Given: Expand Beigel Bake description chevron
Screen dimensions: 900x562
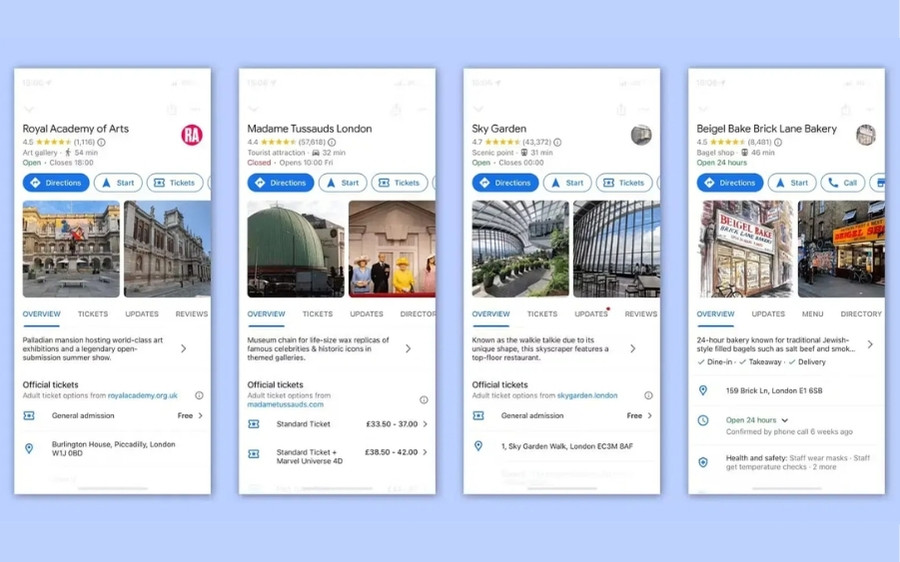Looking at the screenshot, I should [870, 344].
